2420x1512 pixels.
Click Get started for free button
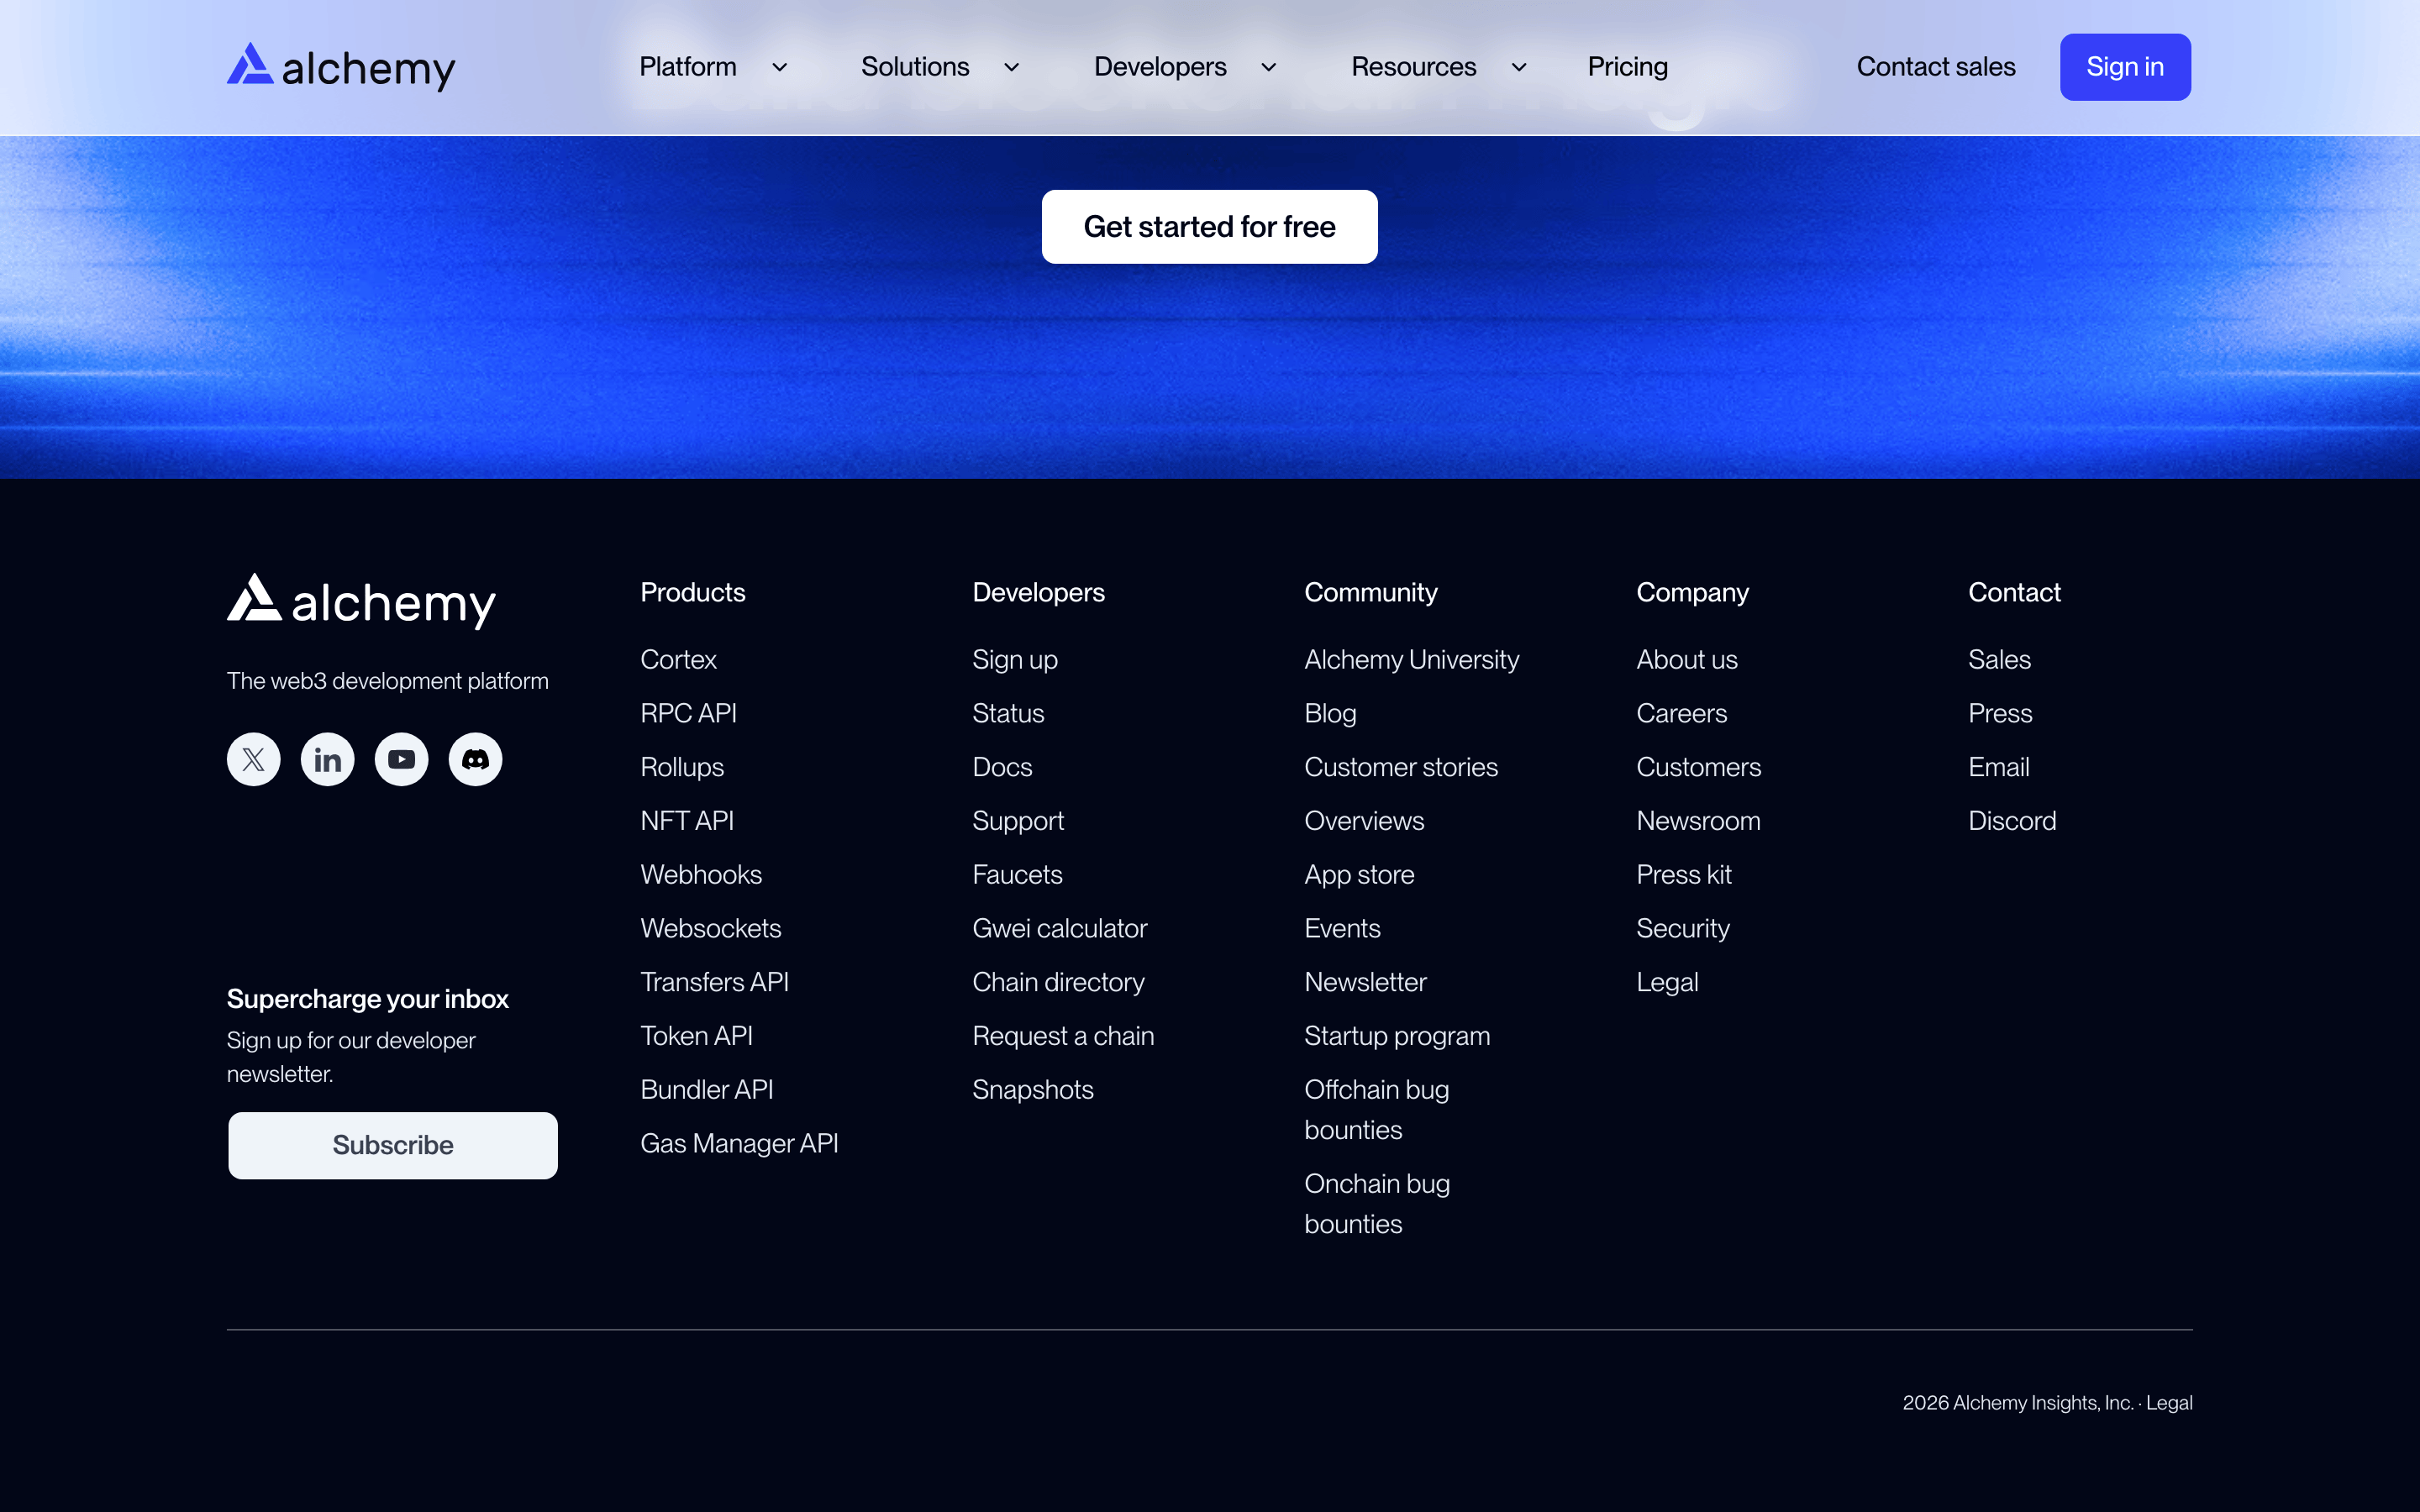click(1210, 227)
